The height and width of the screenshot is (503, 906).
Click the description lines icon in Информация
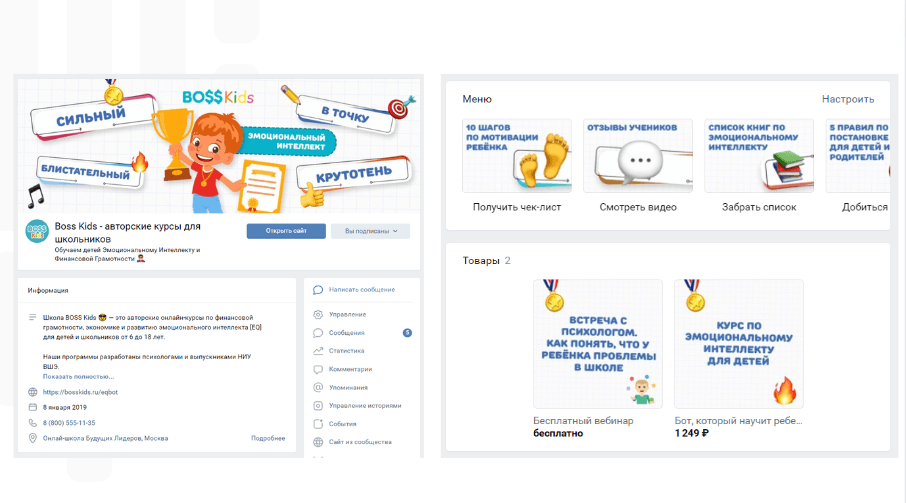pyautogui.click(x=32, y=318)
